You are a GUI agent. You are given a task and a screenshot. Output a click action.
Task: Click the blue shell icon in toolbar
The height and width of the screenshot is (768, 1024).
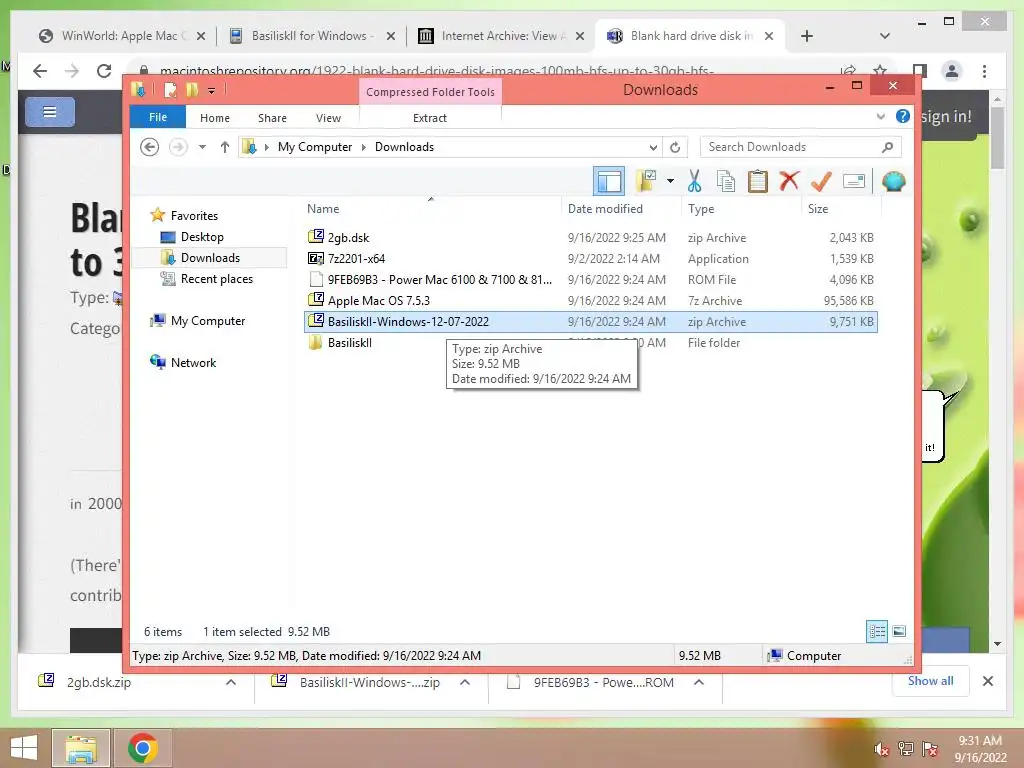click(x=893, y=181)
